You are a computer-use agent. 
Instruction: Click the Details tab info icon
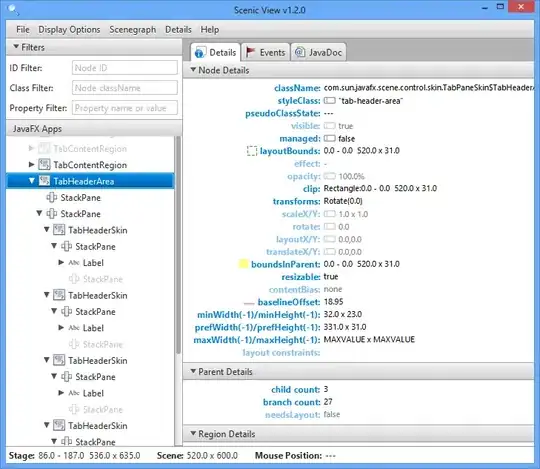(199, 53)
